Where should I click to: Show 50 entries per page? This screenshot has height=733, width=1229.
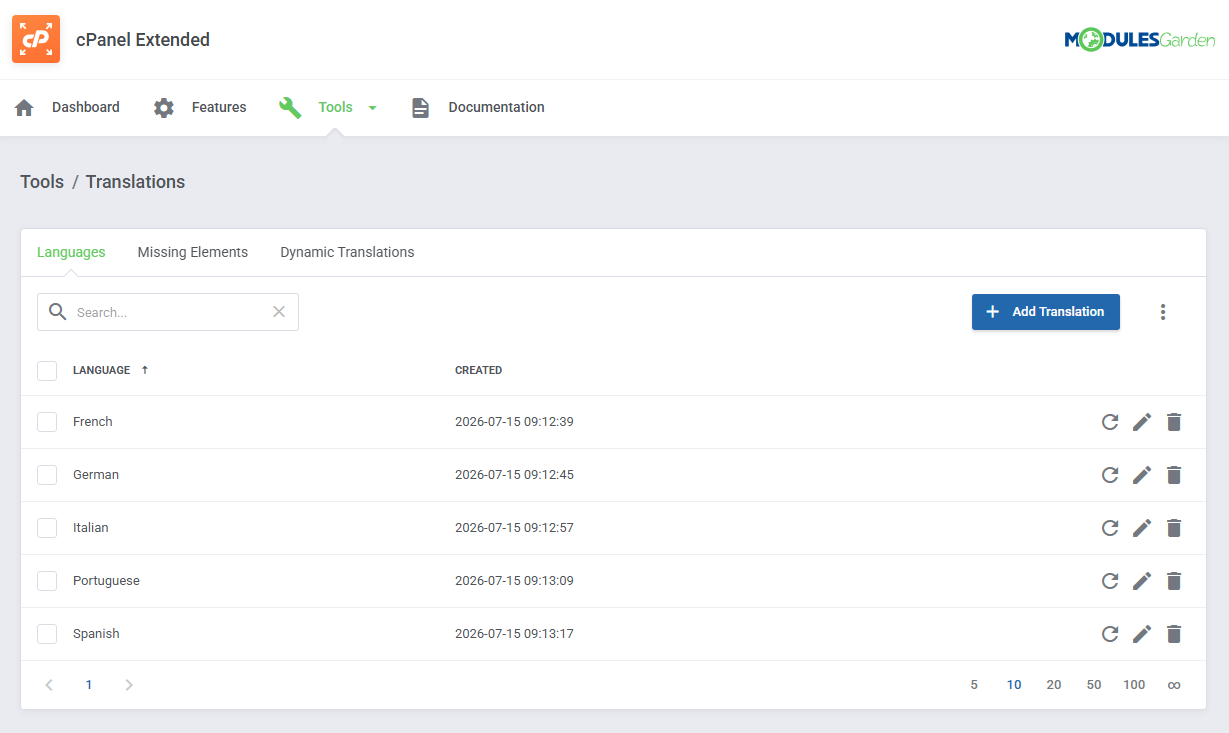pos(1094,685)
